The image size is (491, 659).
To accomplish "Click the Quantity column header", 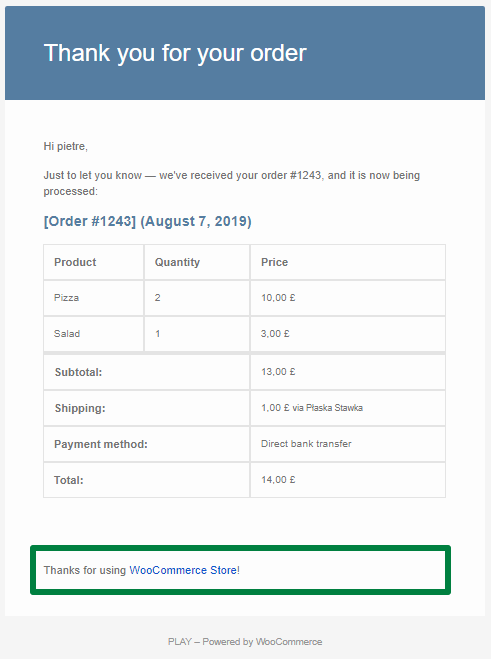I will tap(177, 262).
